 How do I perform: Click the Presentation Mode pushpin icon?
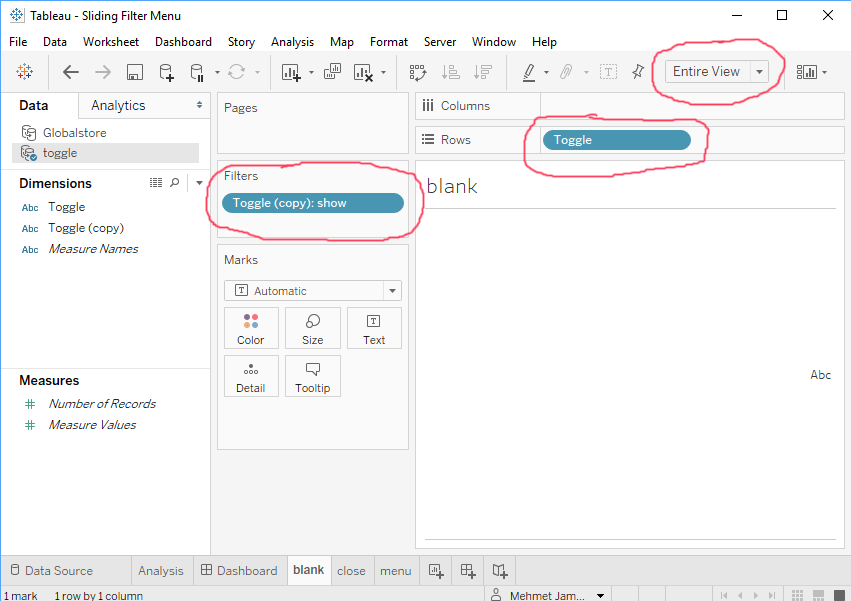638,71
